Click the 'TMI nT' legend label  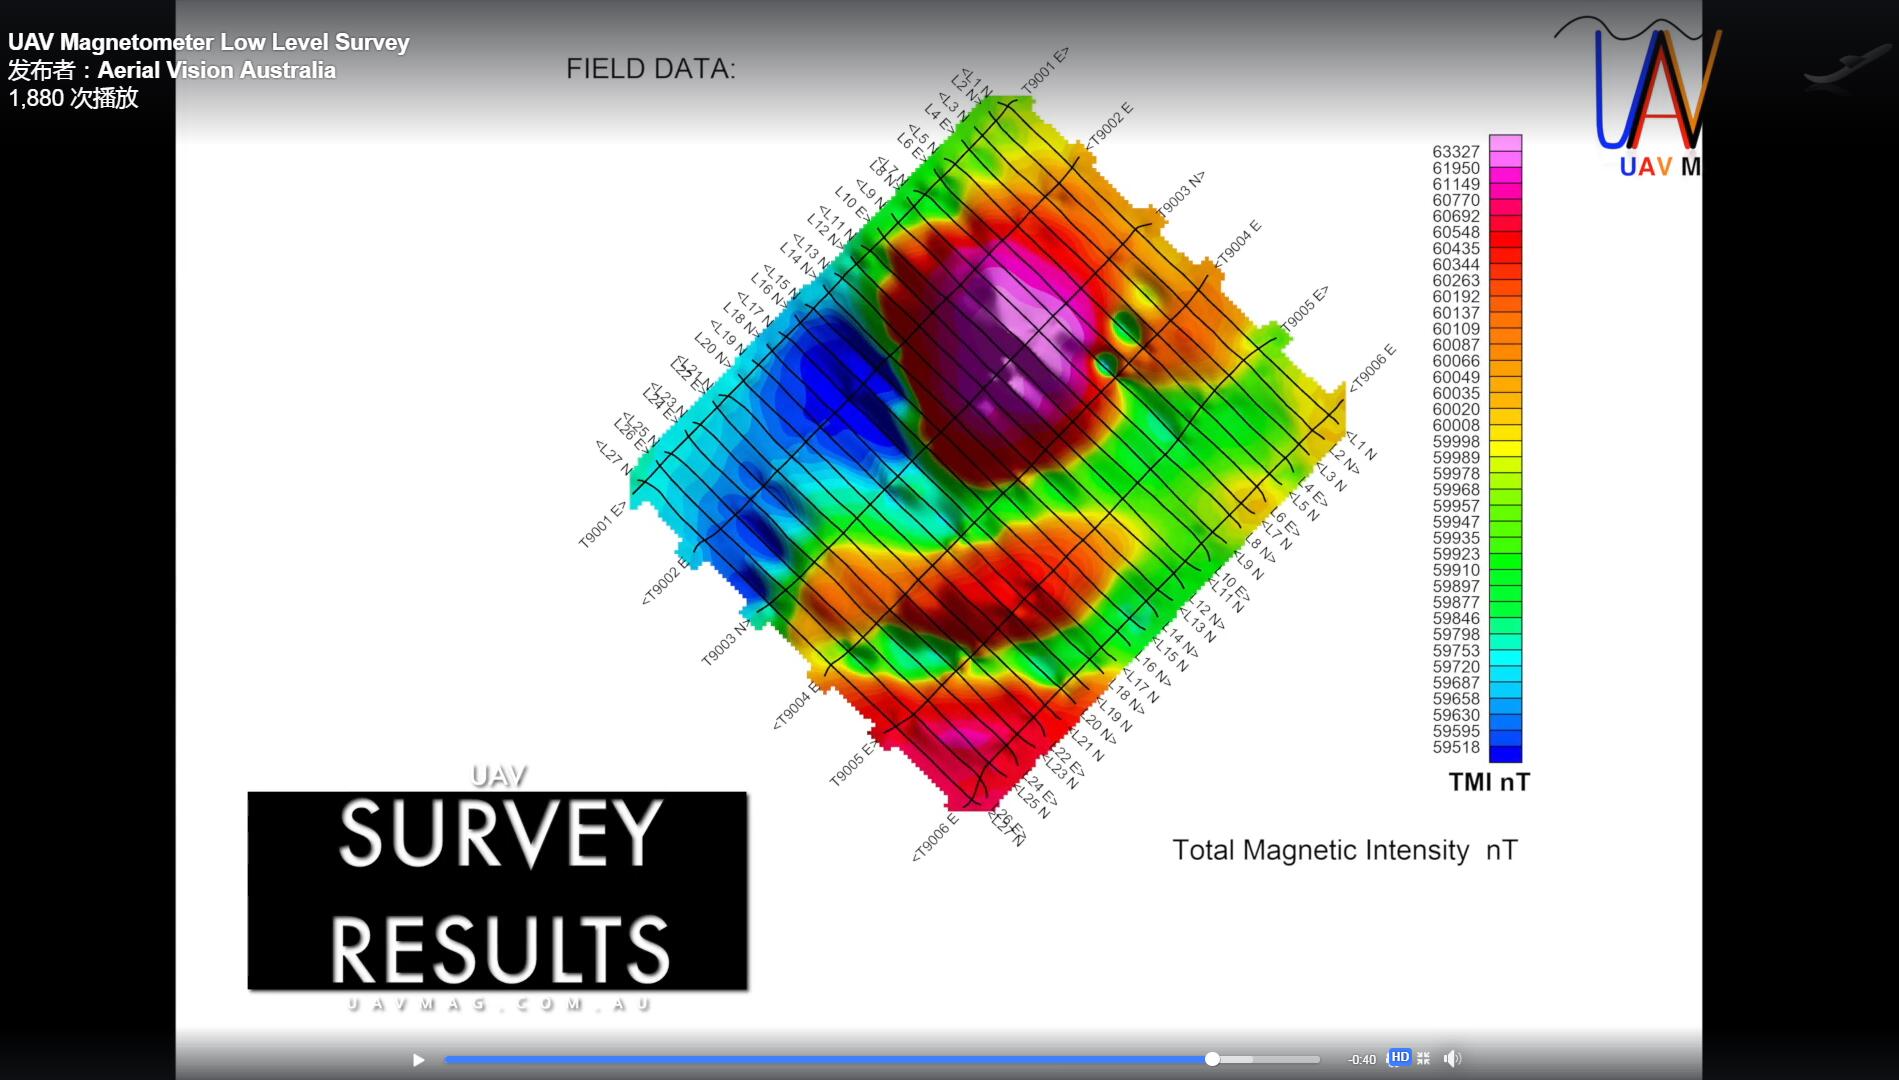pyautogui.click(x=1489, y=783)
